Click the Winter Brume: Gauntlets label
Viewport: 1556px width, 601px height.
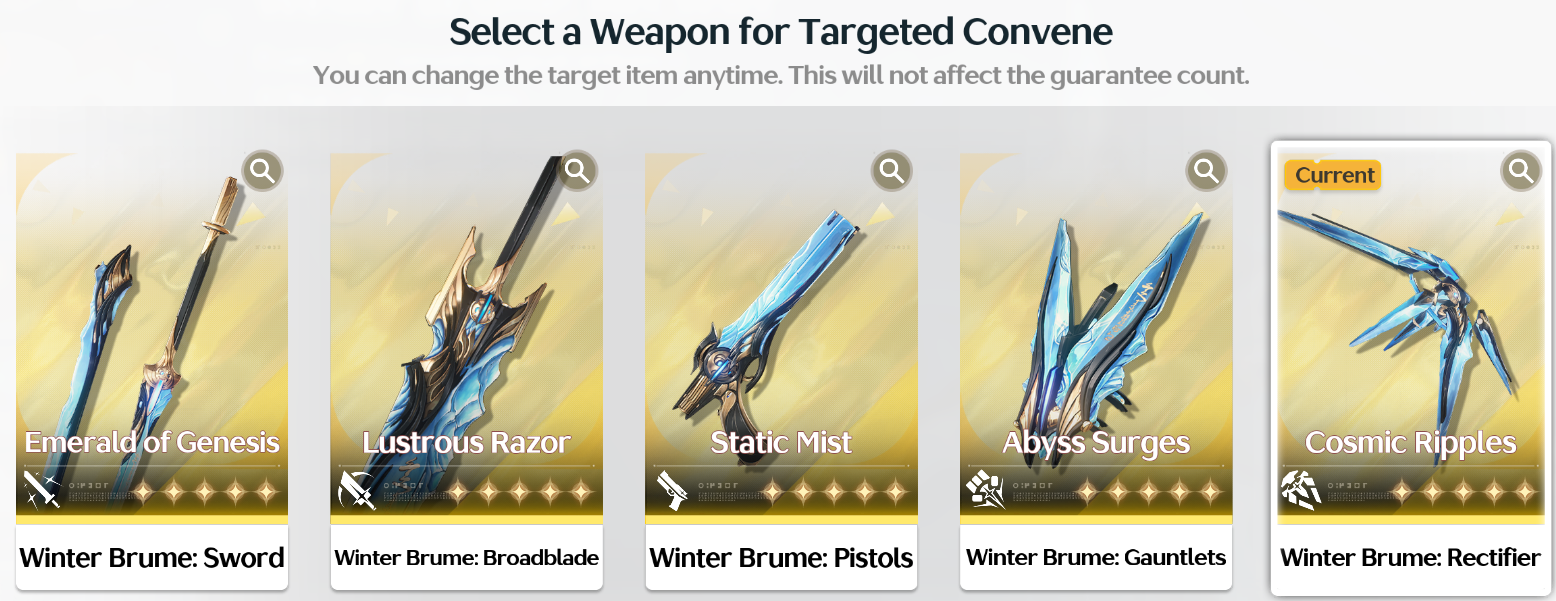click(x=1096, y=558)
